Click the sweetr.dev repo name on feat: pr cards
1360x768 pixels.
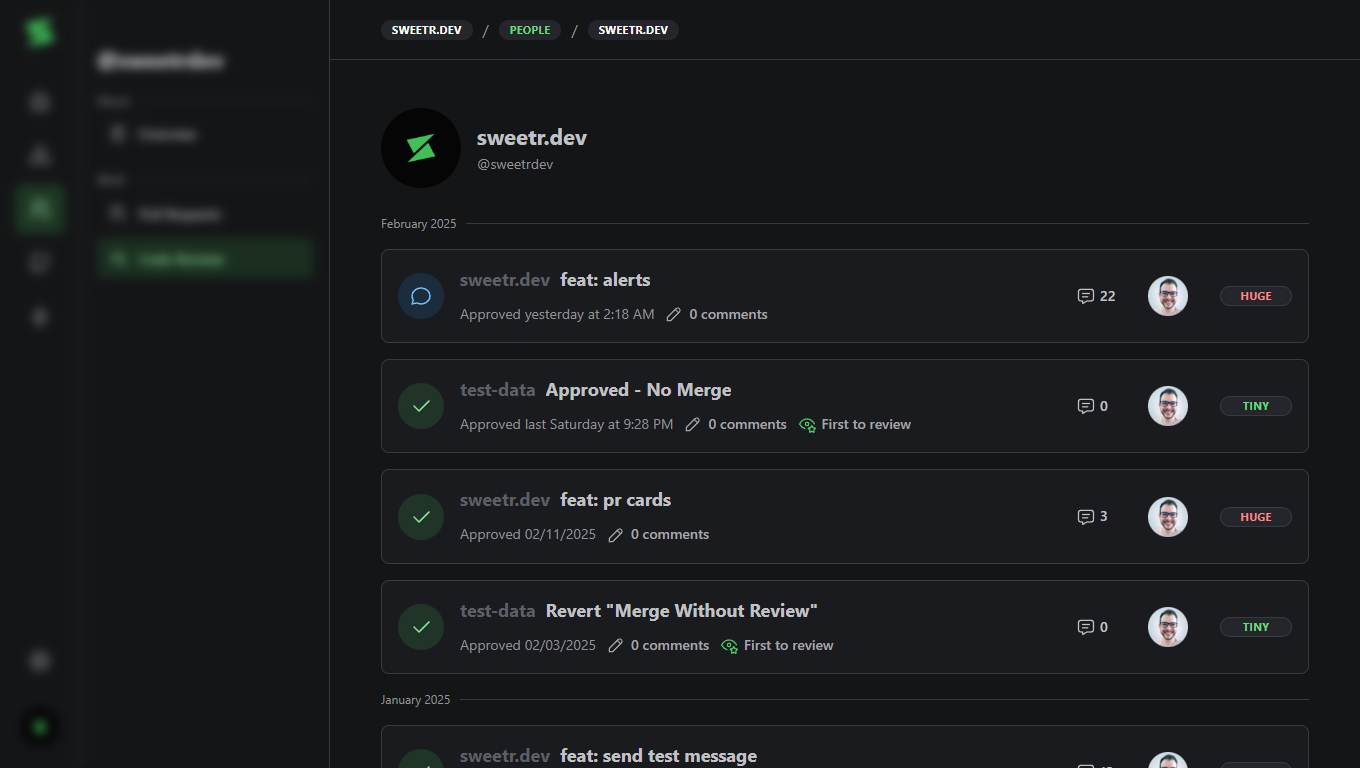point(505,500)
